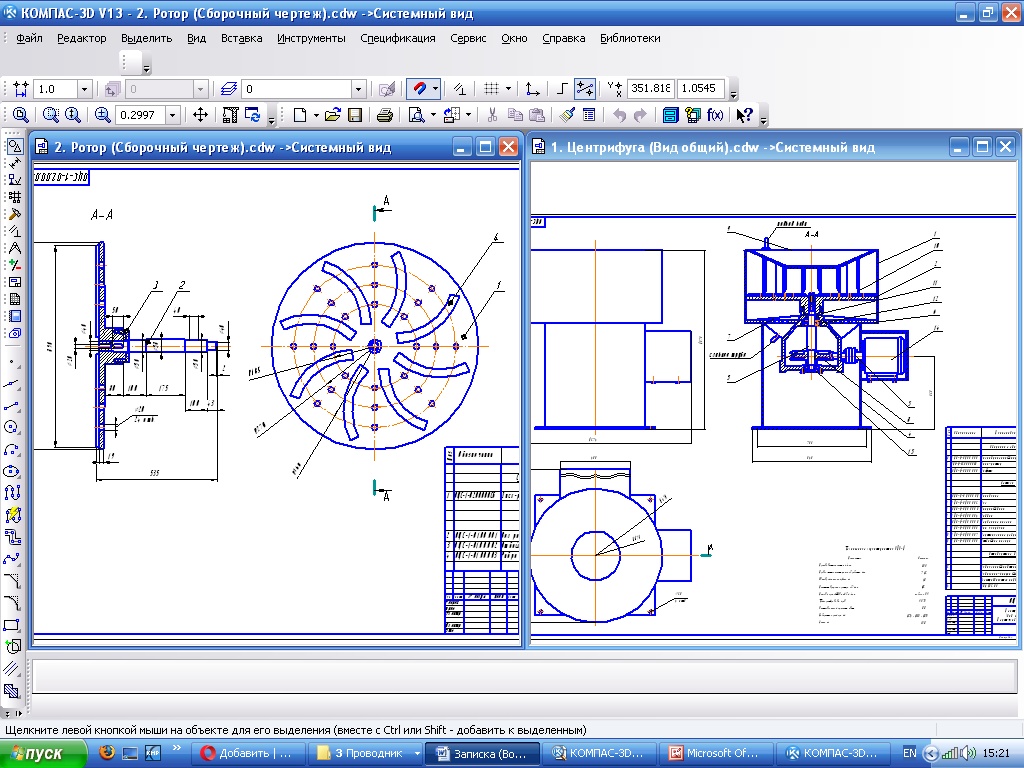1024x768 pixels.
Task: Switch to Microsoft Of... taskbar button
Action: (x=714, y=754)
